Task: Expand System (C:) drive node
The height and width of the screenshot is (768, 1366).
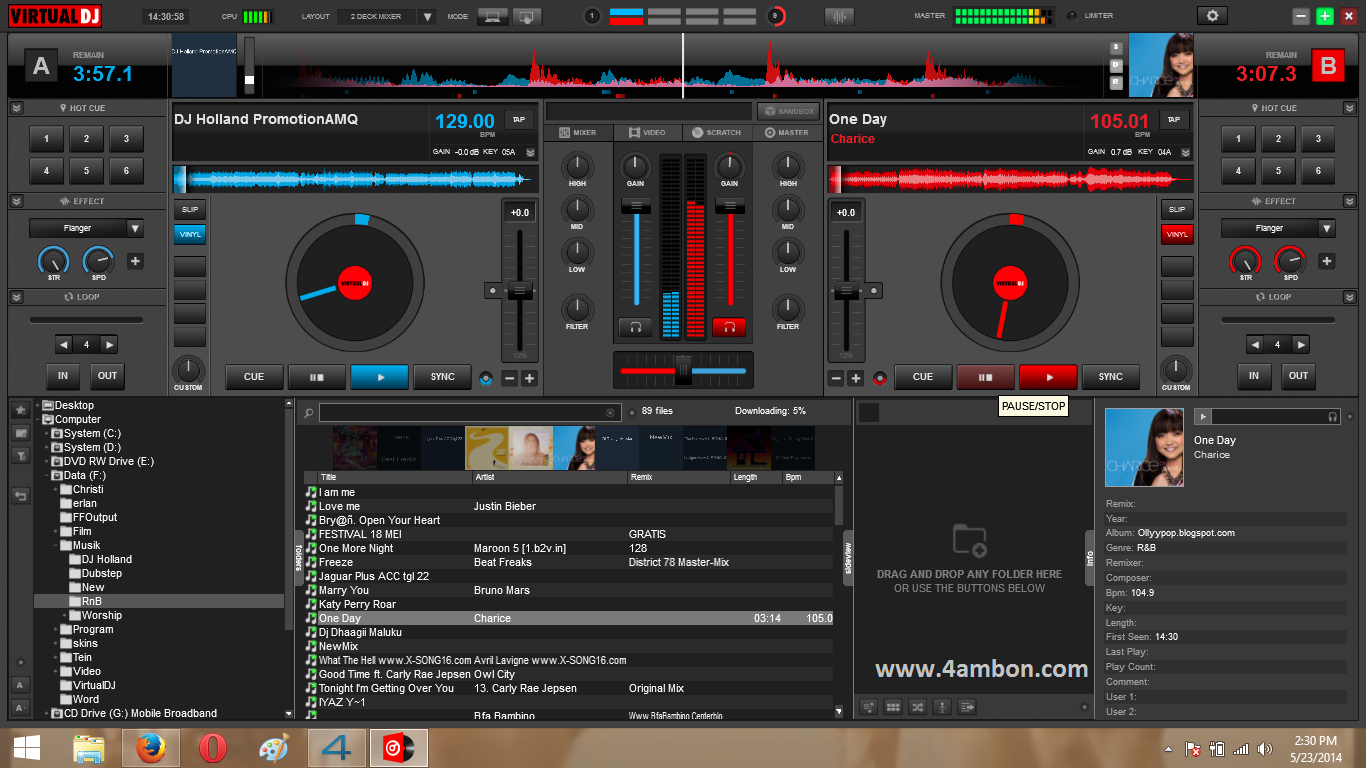Action: coord(46,434)
